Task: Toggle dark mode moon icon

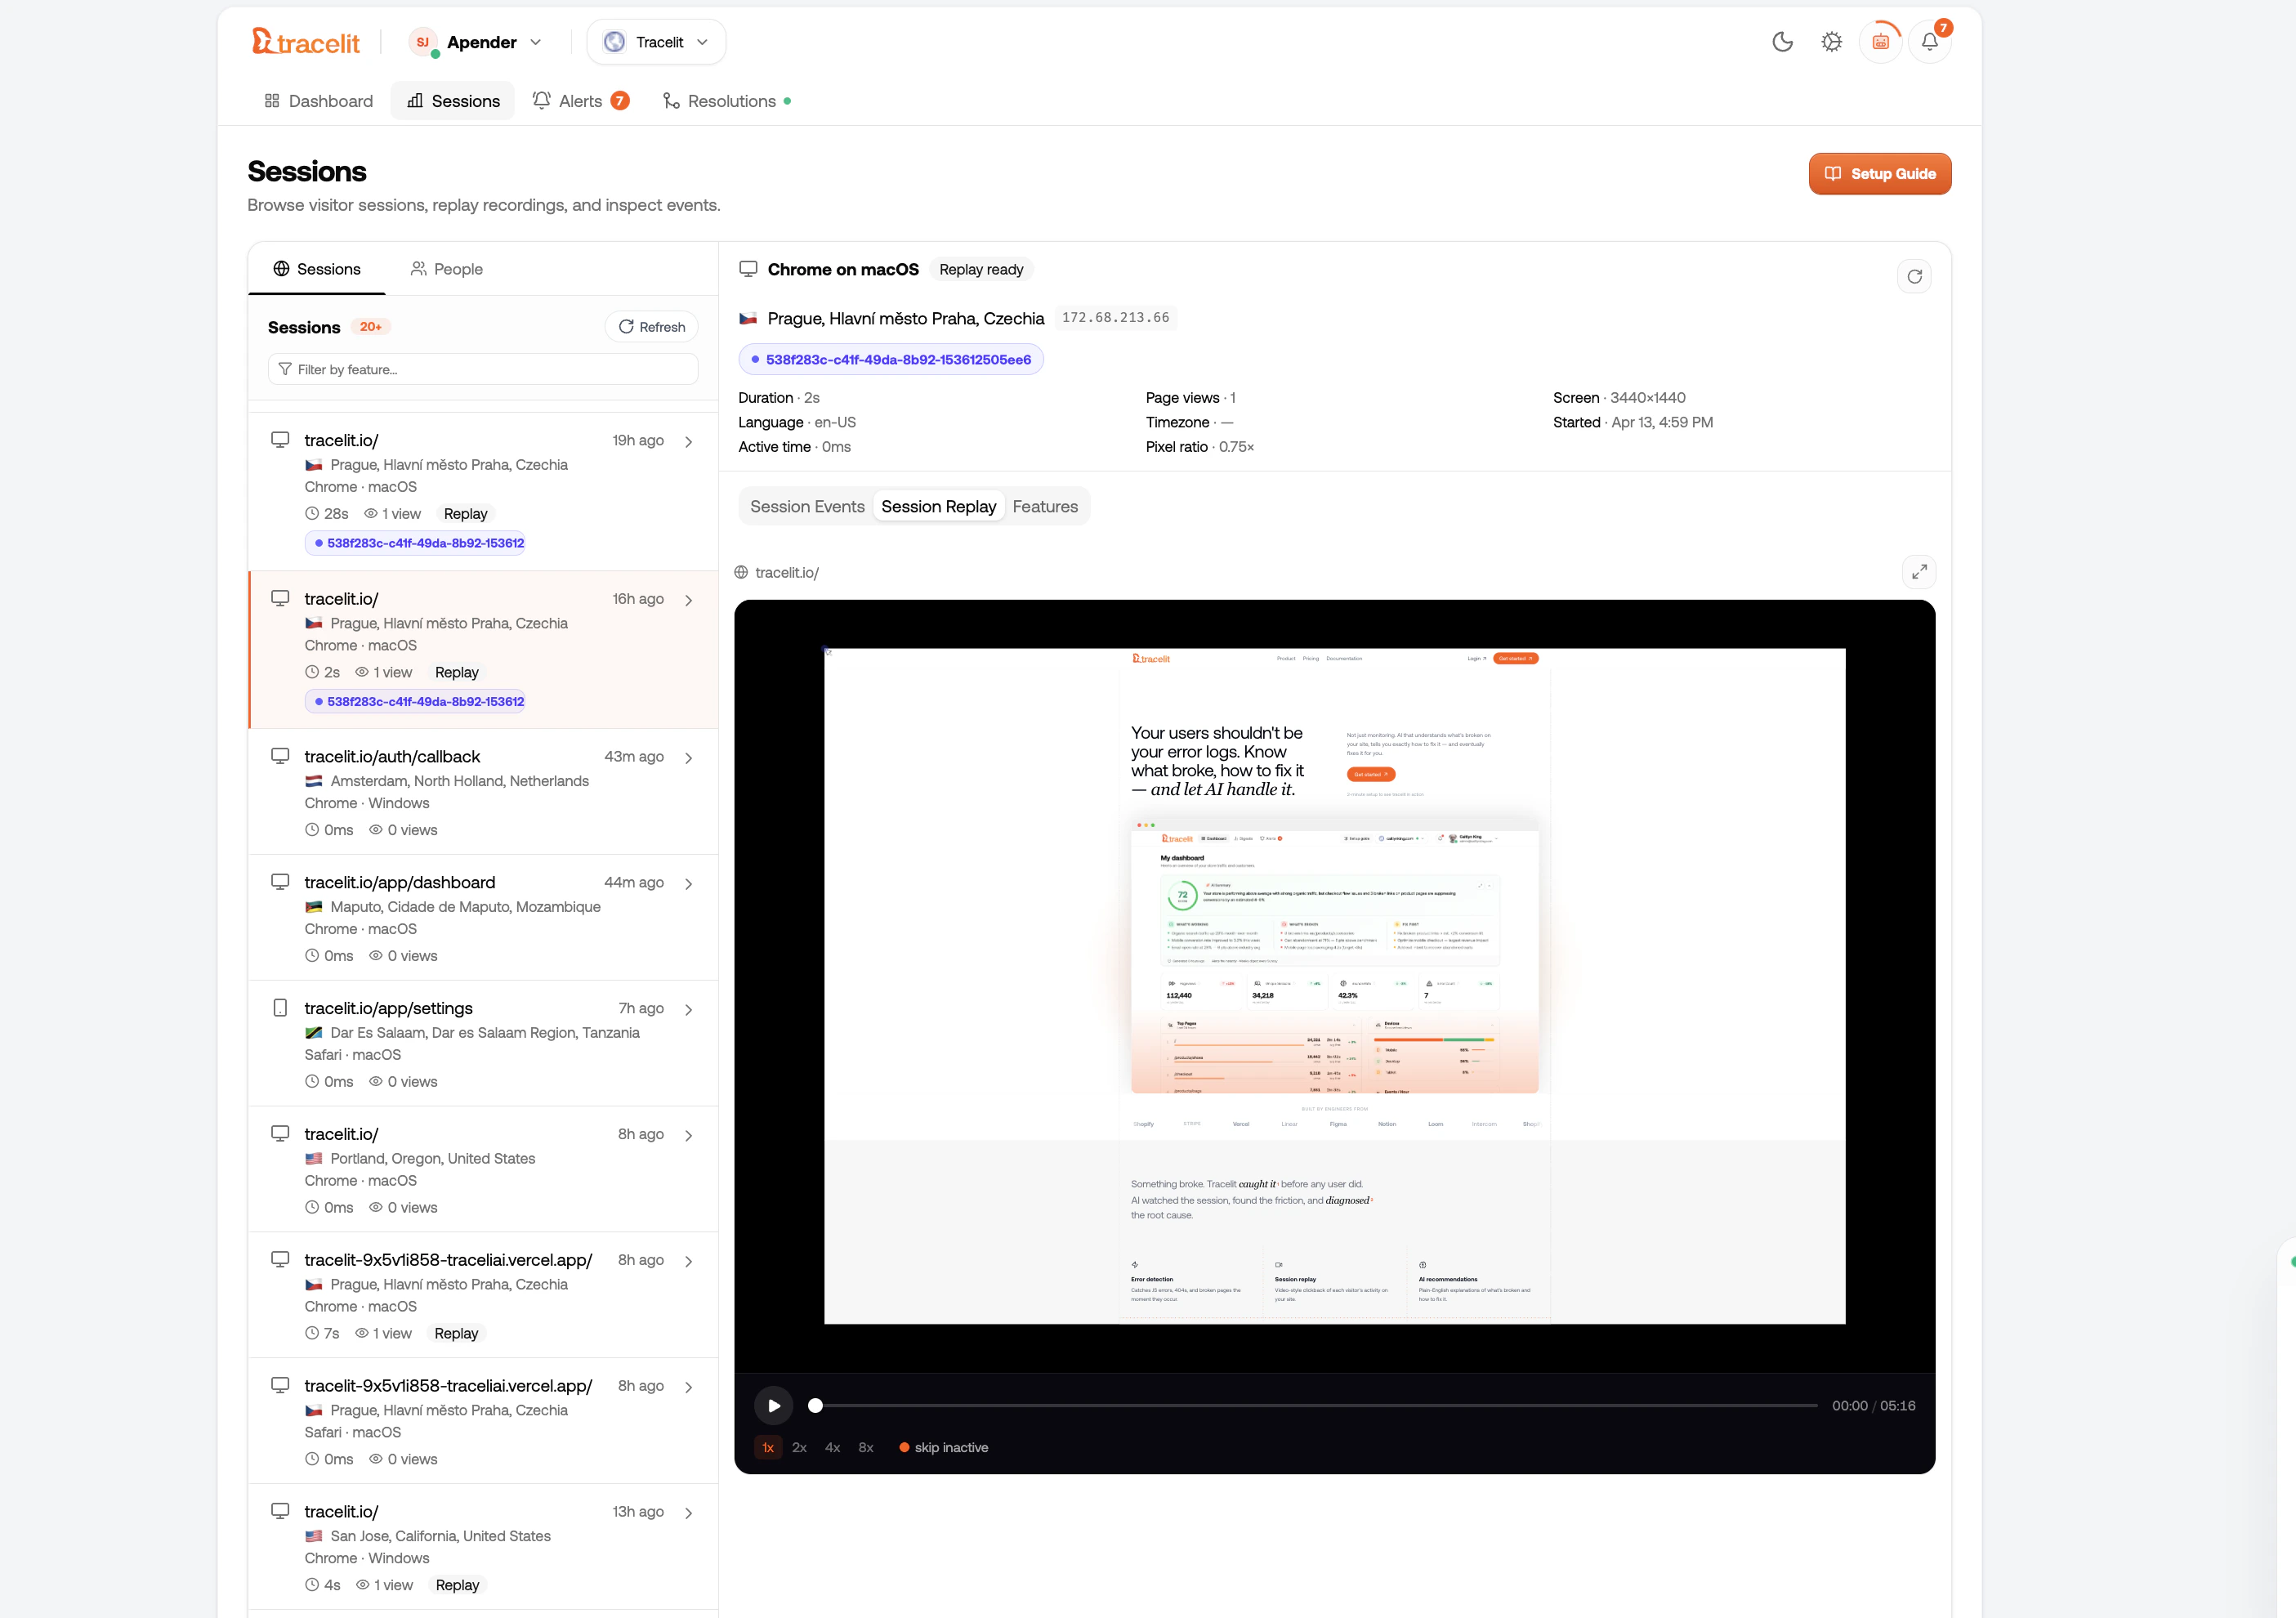Action: [1782, 42]
